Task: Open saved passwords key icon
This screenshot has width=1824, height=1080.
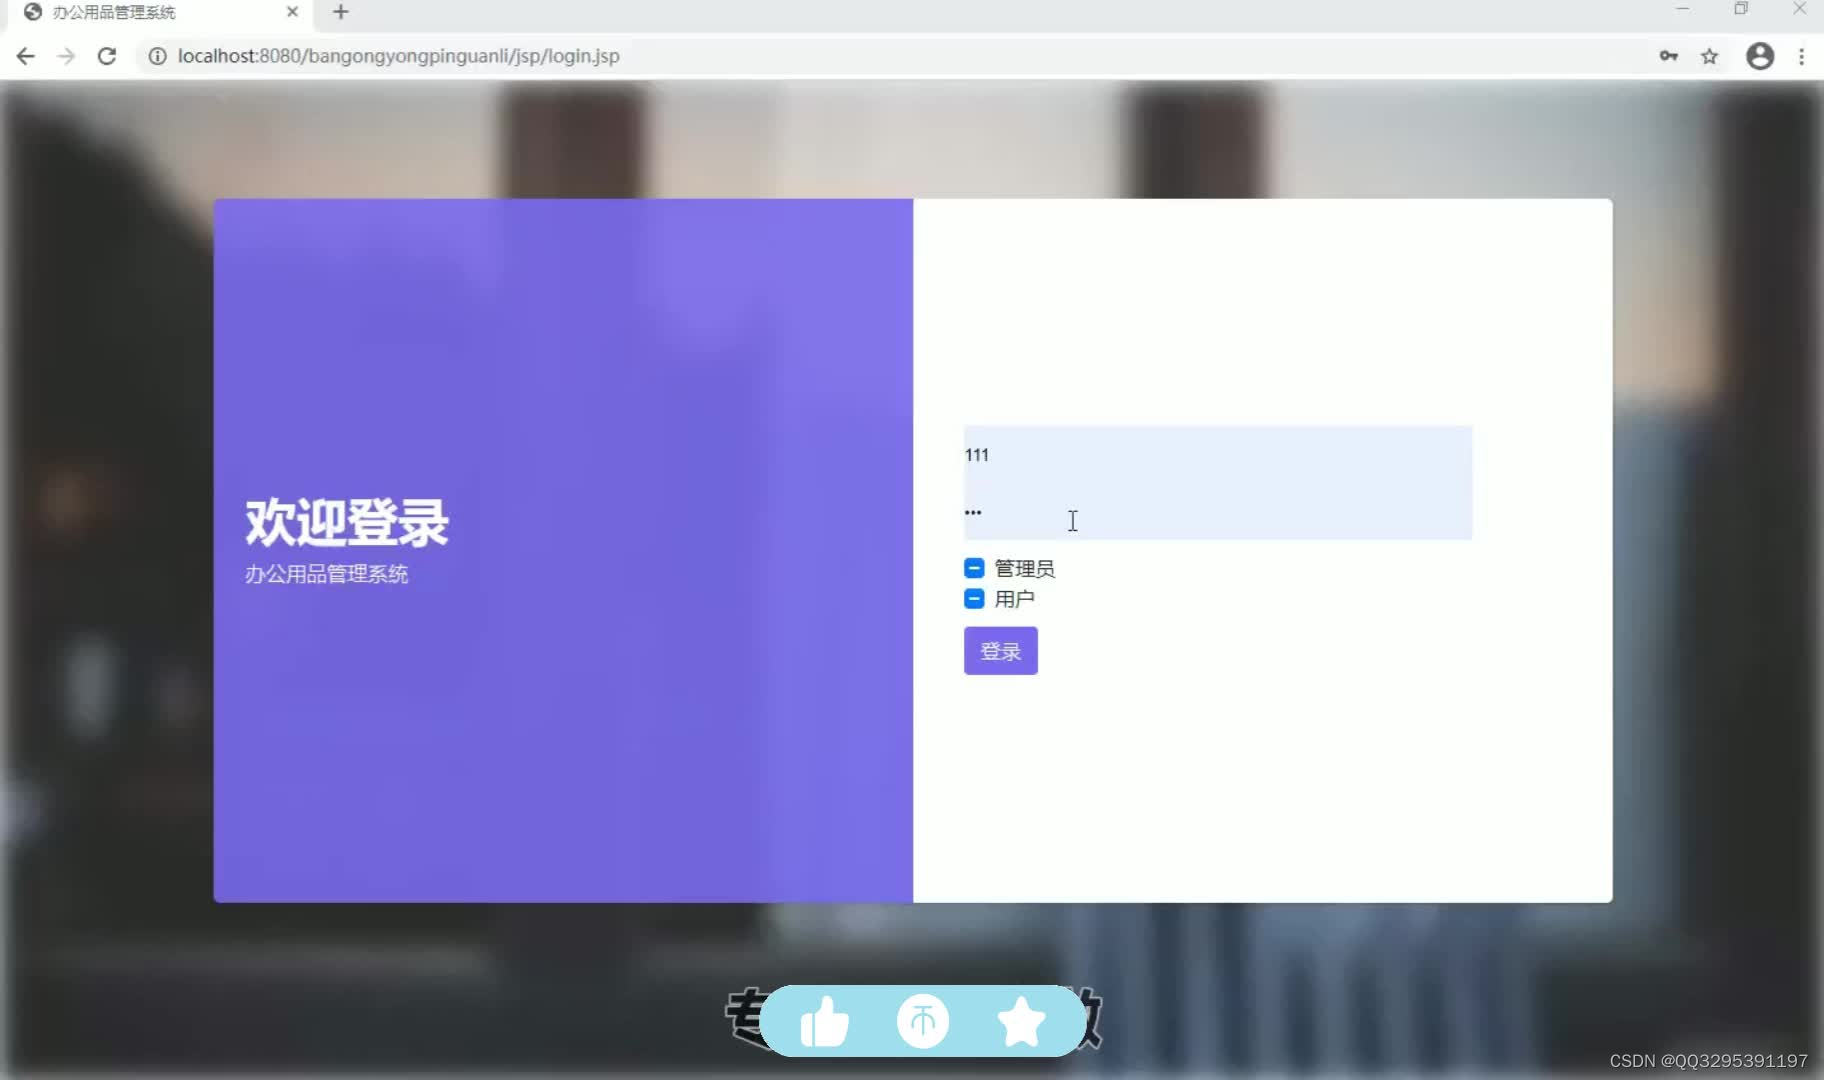Action: tap(1668, 56)
